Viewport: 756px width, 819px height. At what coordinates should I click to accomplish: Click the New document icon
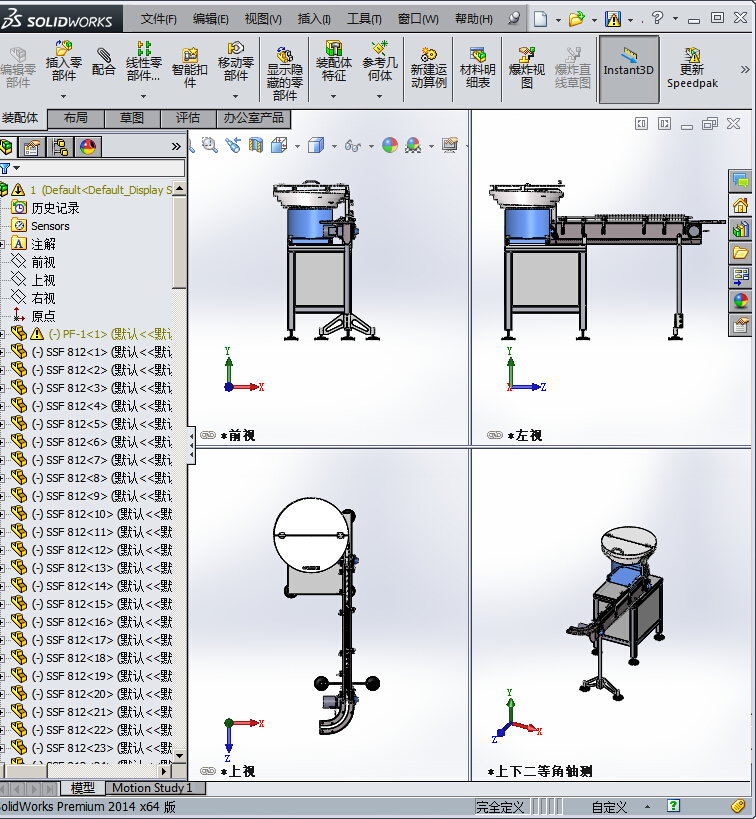pyautogui.click(x=541, y=19)
